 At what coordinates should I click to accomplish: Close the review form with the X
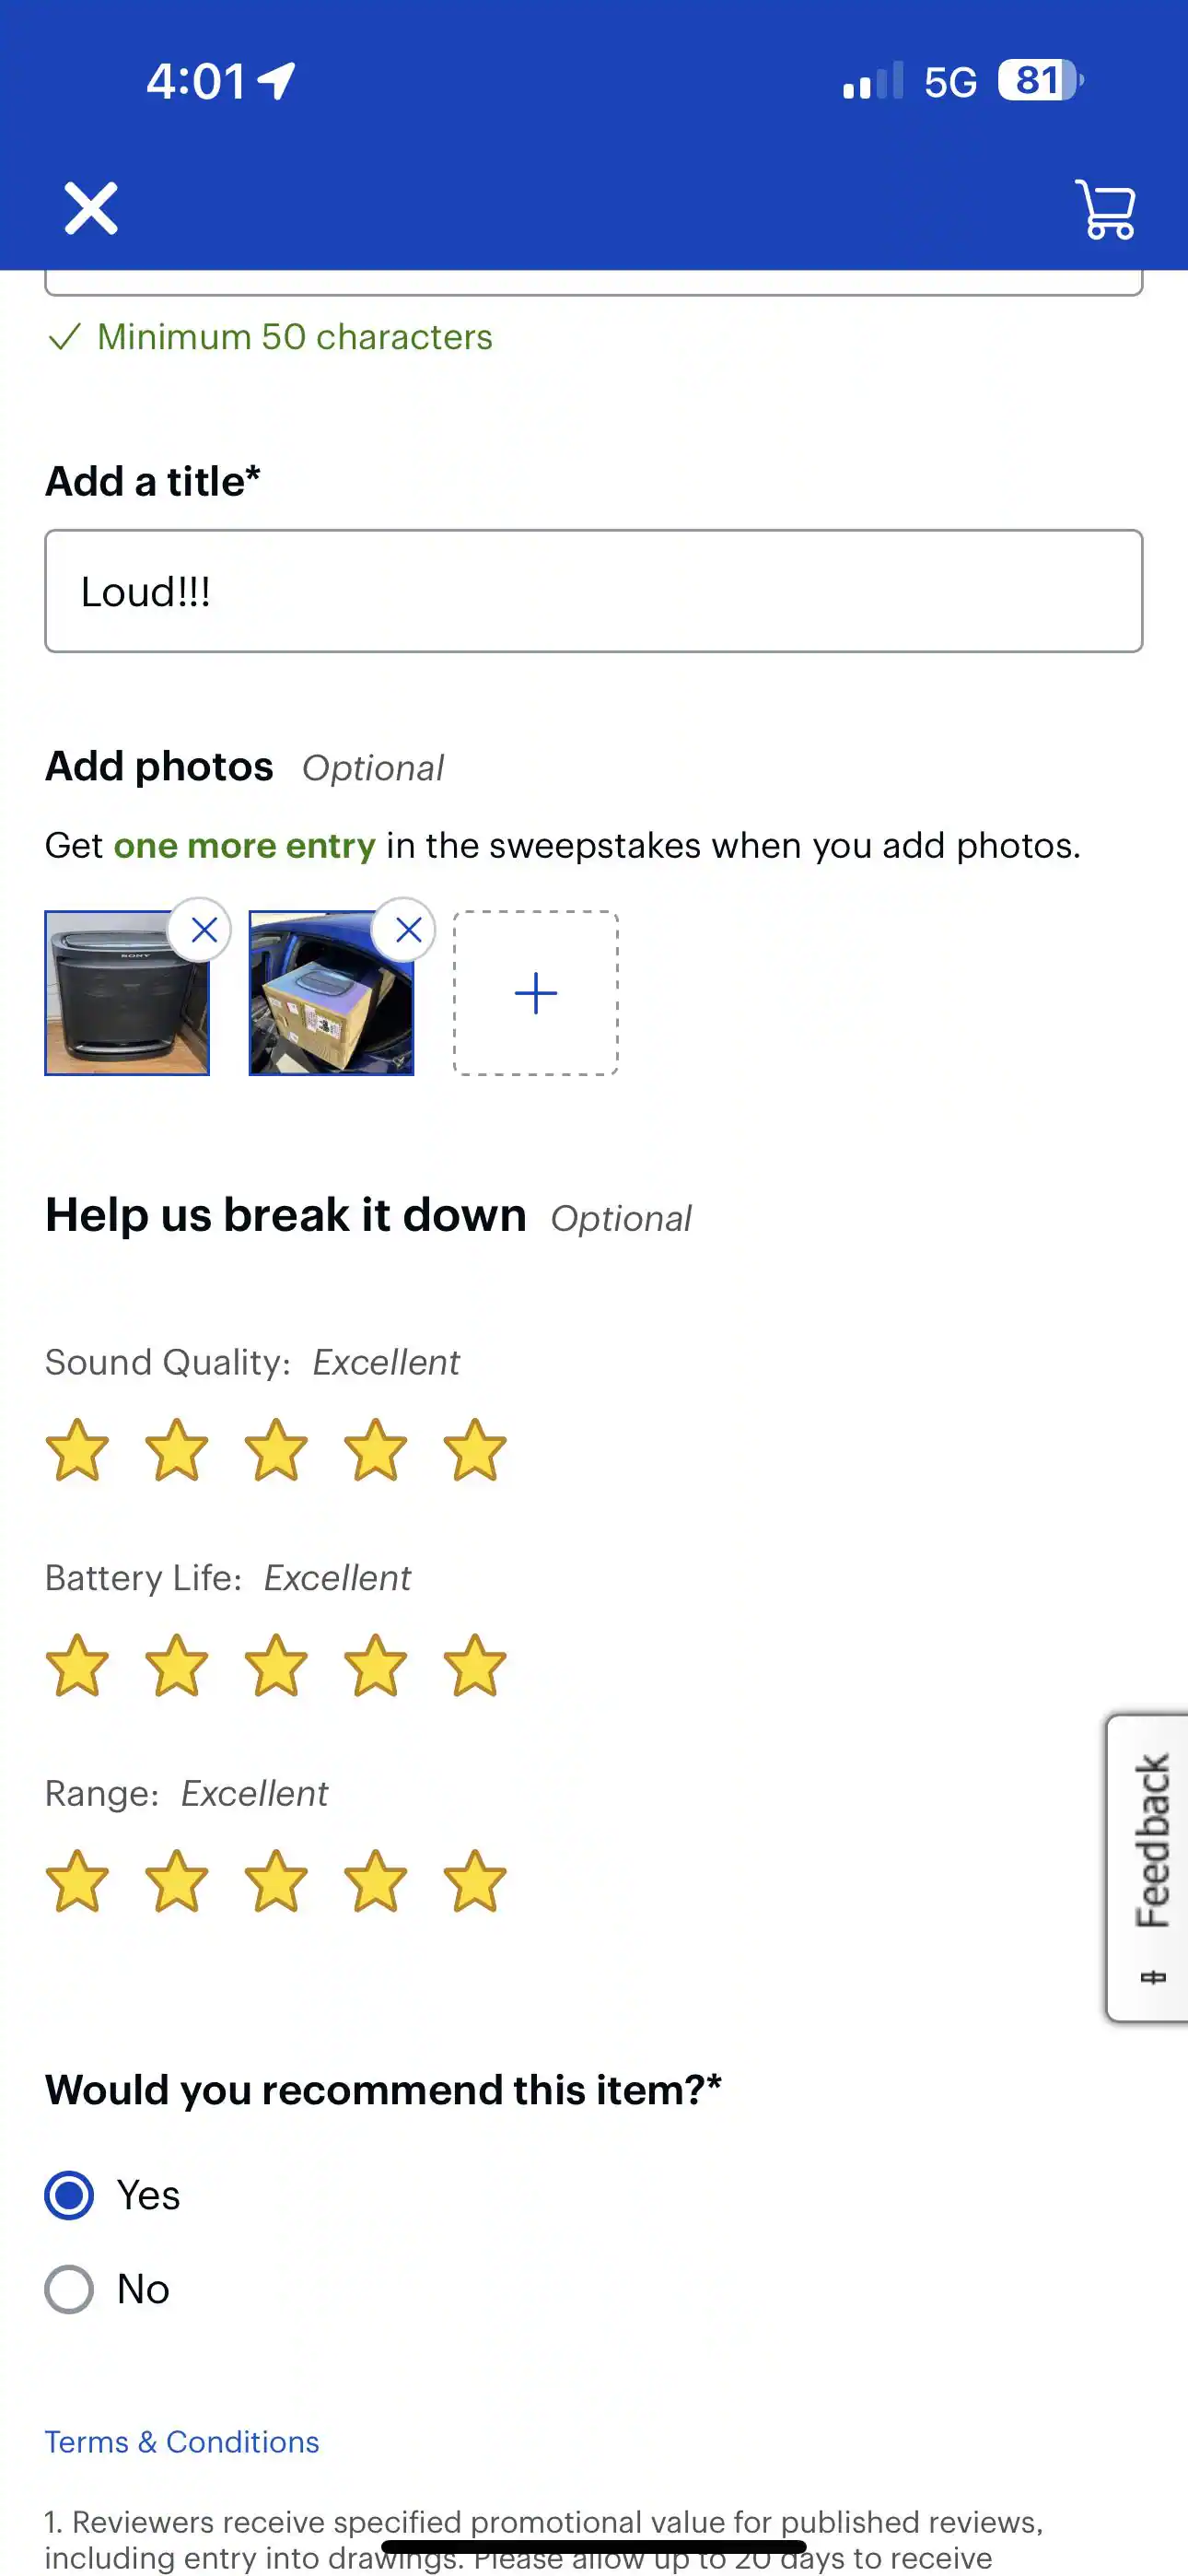coord(91,208)
